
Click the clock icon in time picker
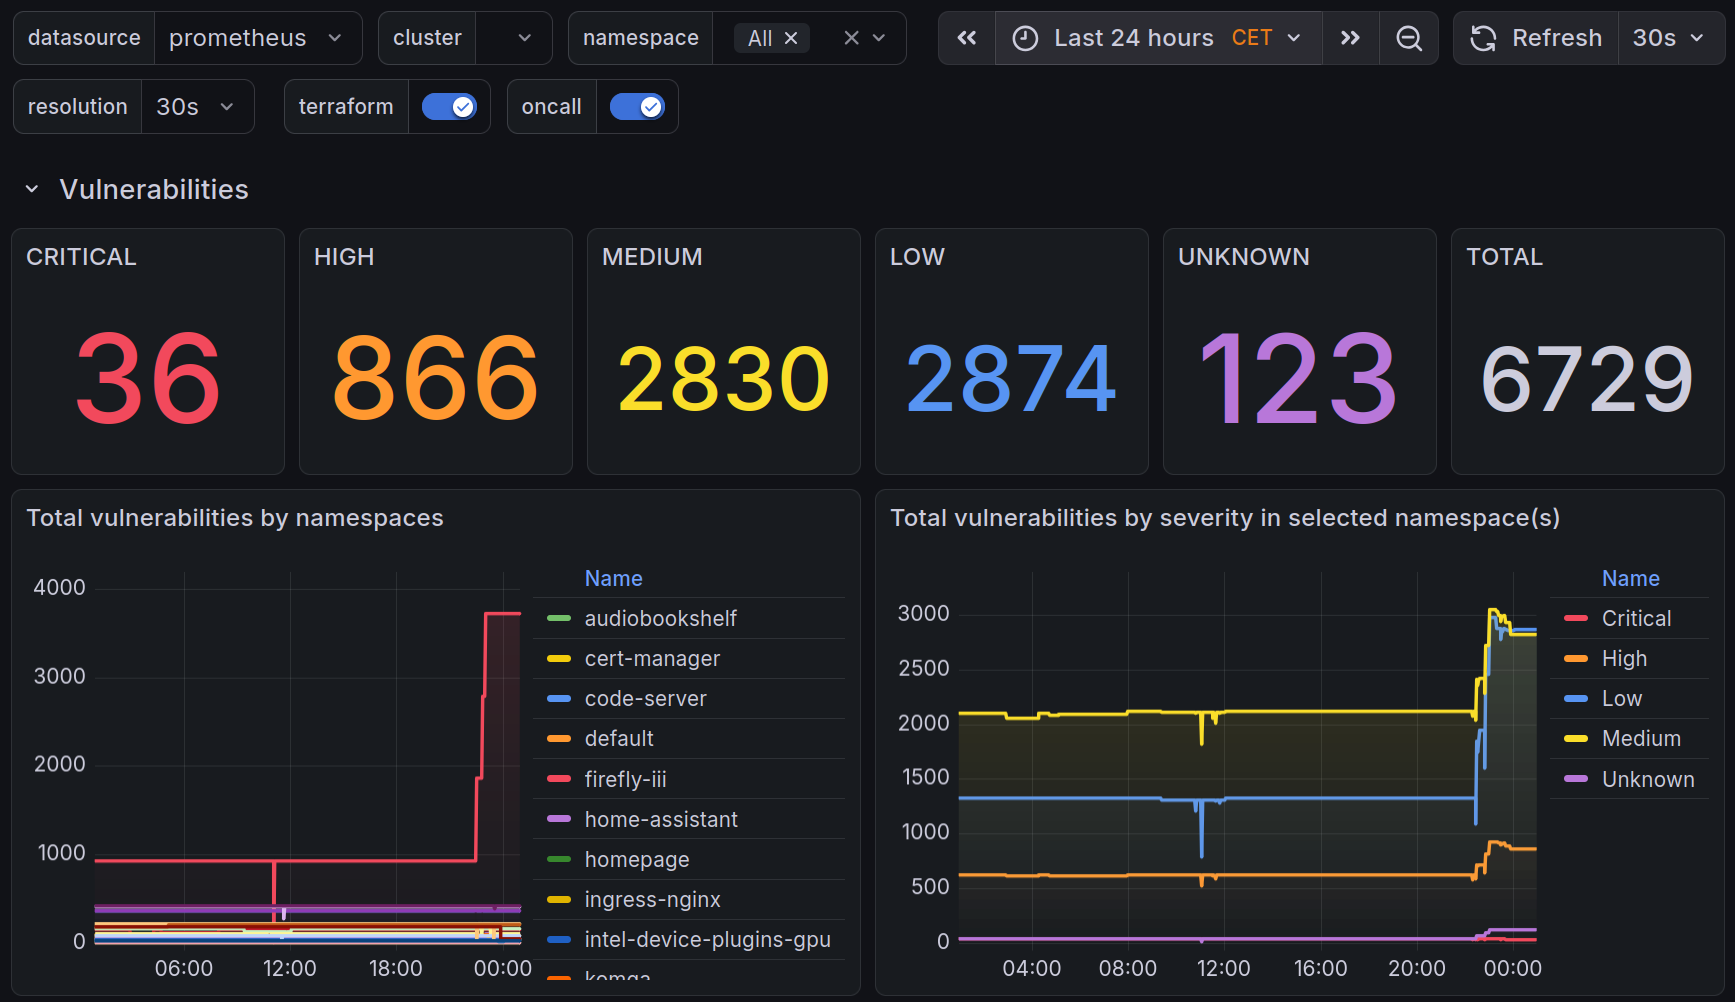1025,38
